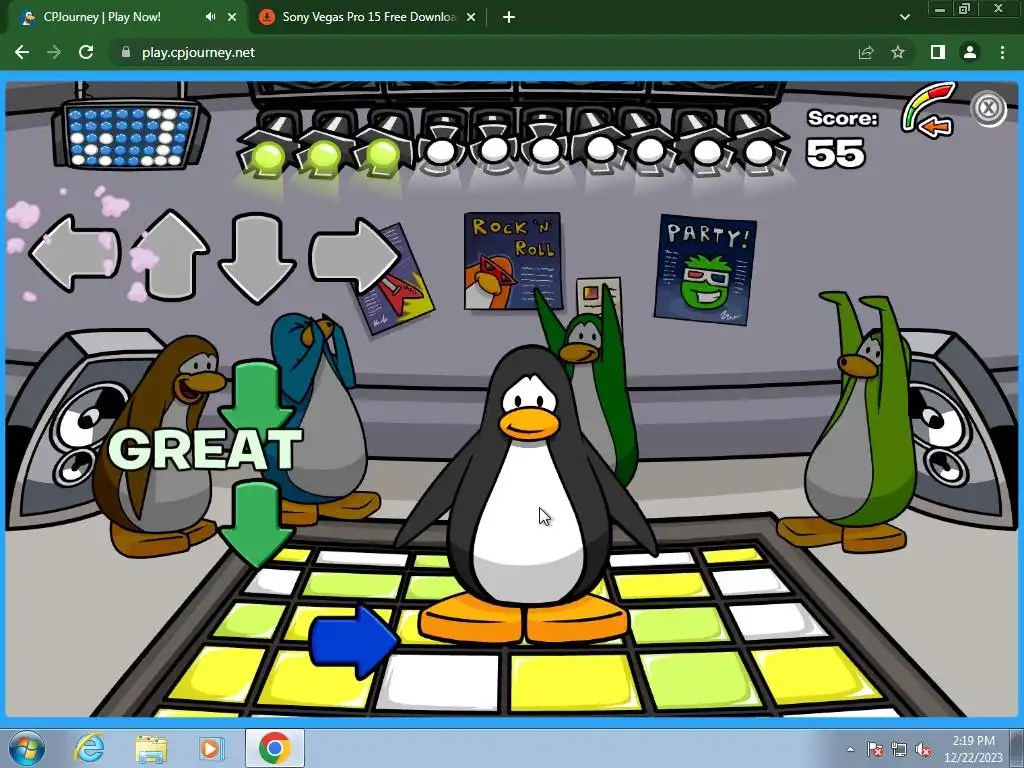Click the blue LED light panel
This screenshot has height=768, width=1024.
(131, 135)
